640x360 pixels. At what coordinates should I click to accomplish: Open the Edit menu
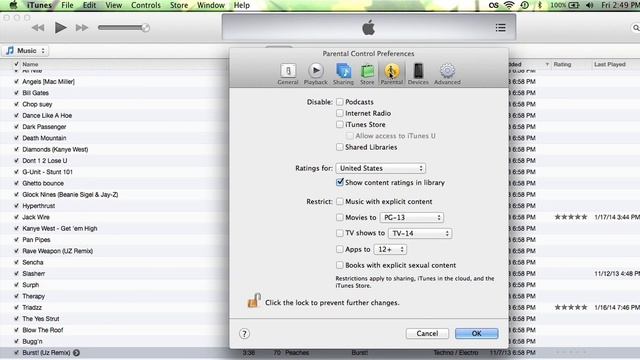89,5
